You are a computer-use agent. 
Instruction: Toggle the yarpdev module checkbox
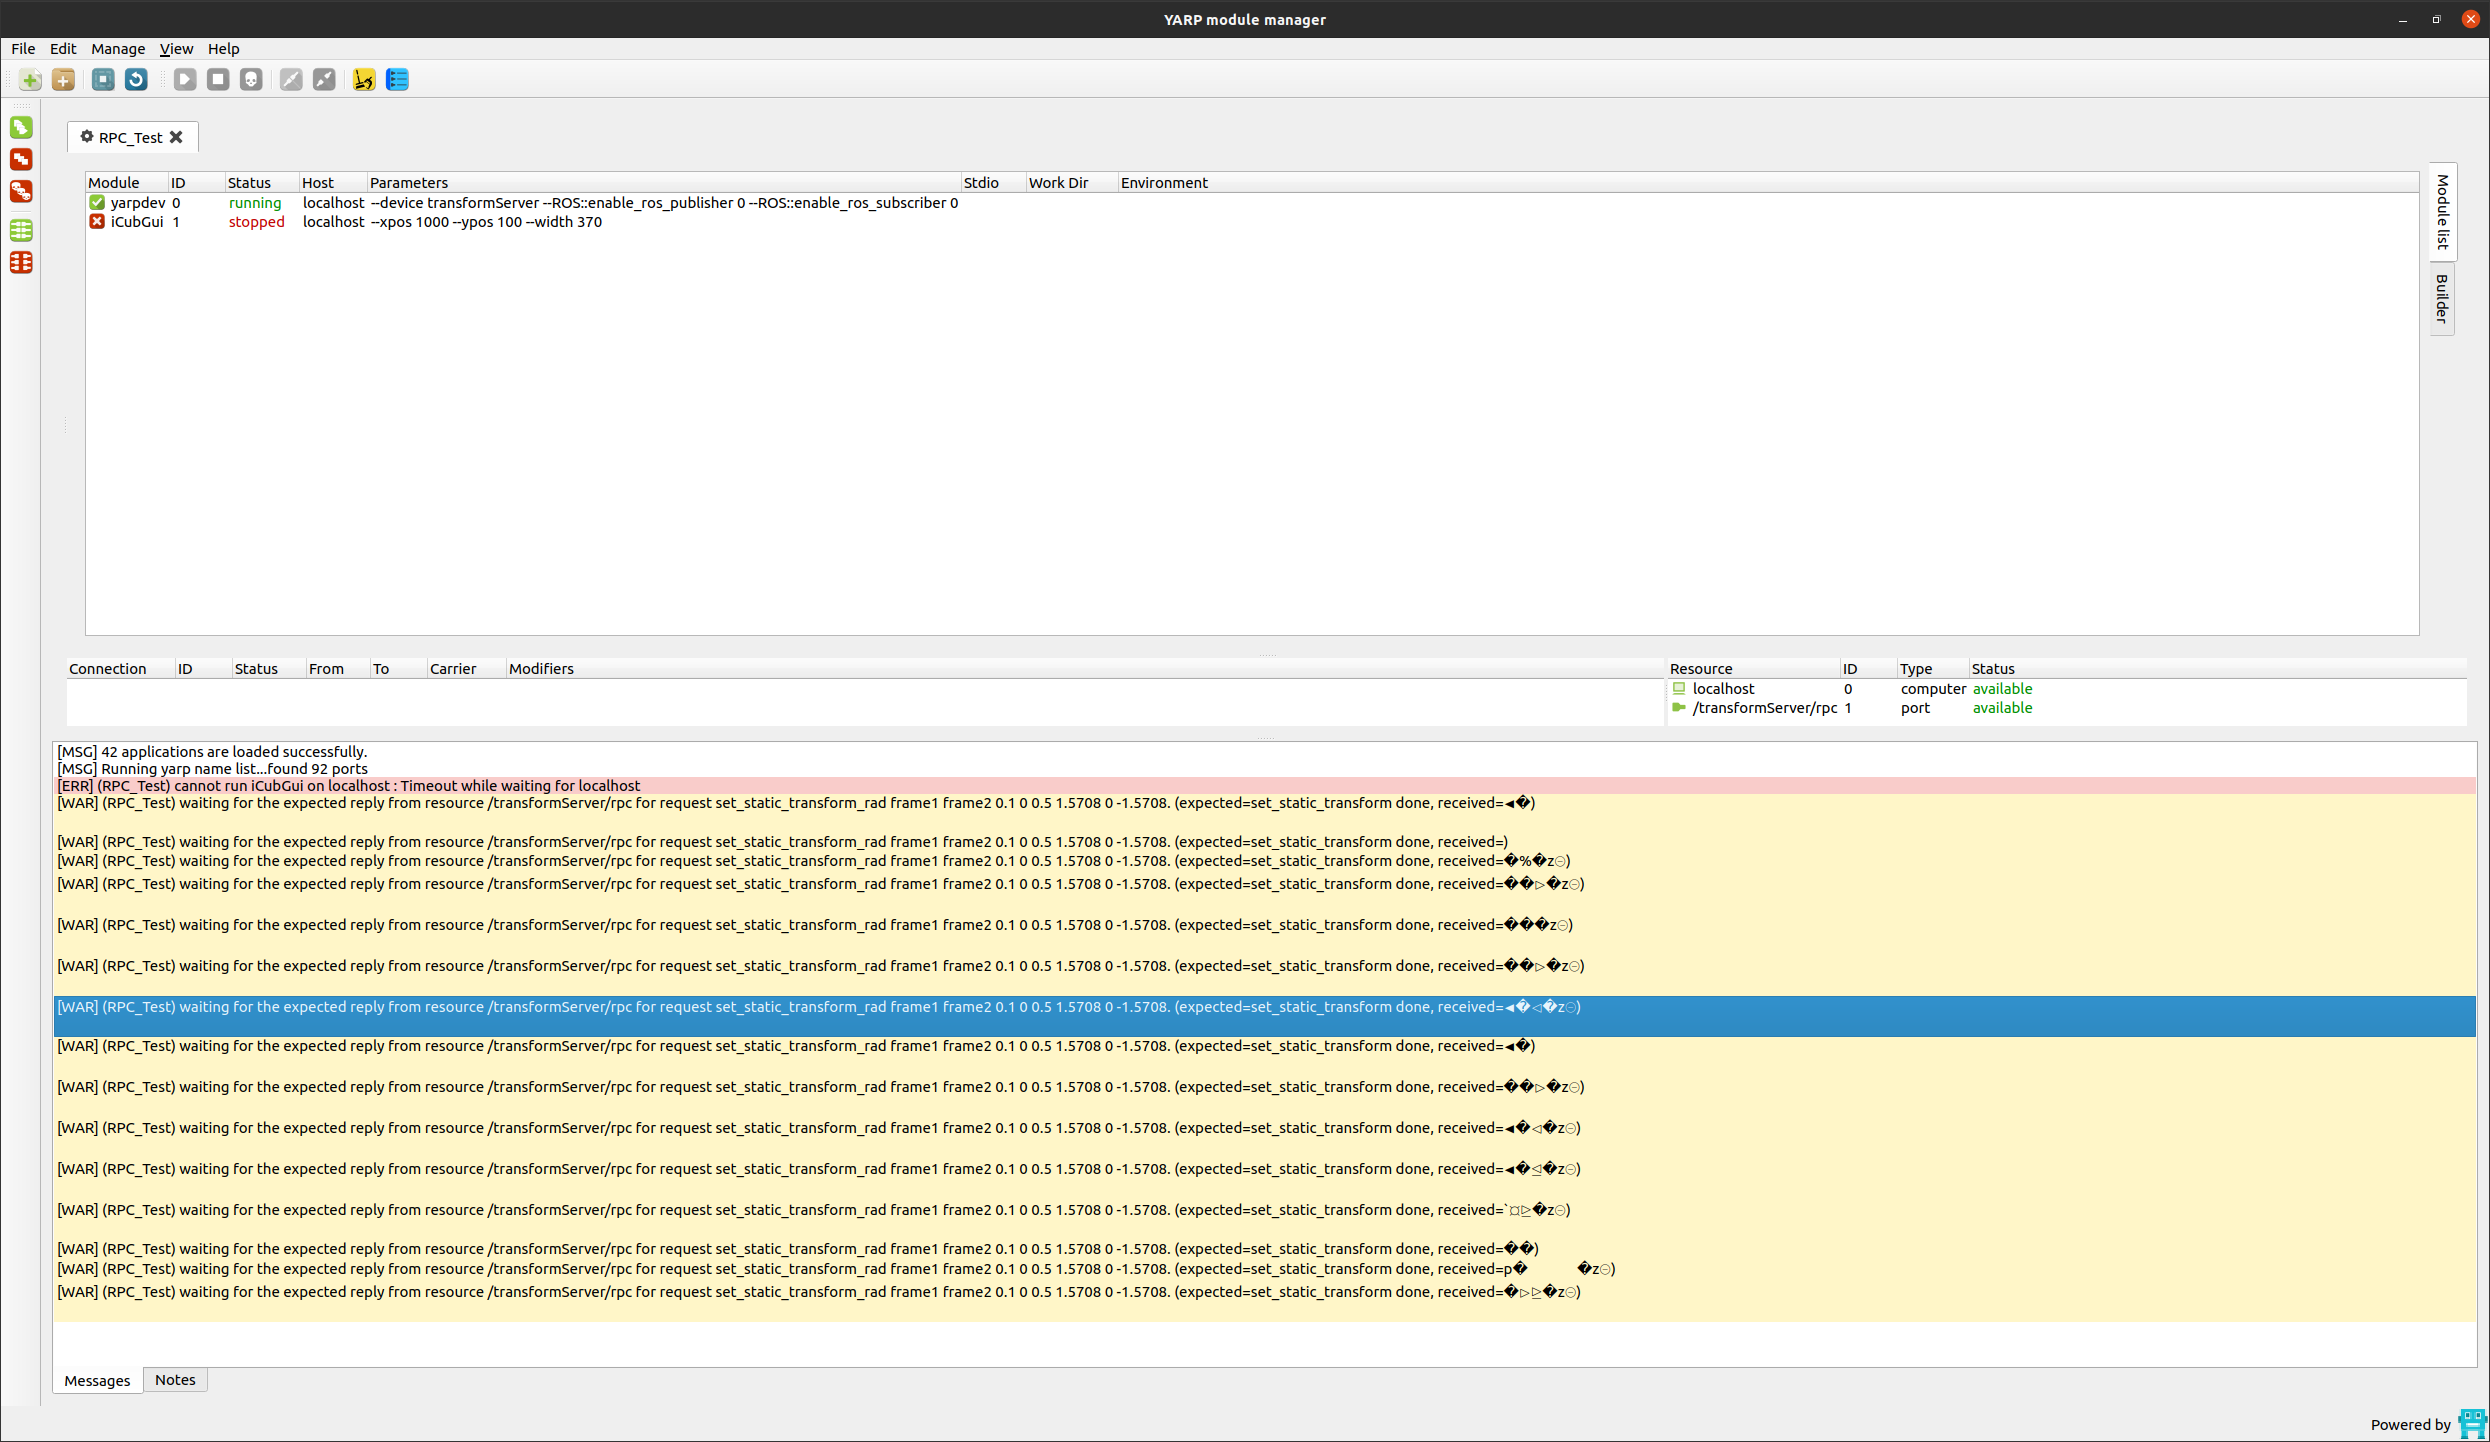tap(96, 202)
